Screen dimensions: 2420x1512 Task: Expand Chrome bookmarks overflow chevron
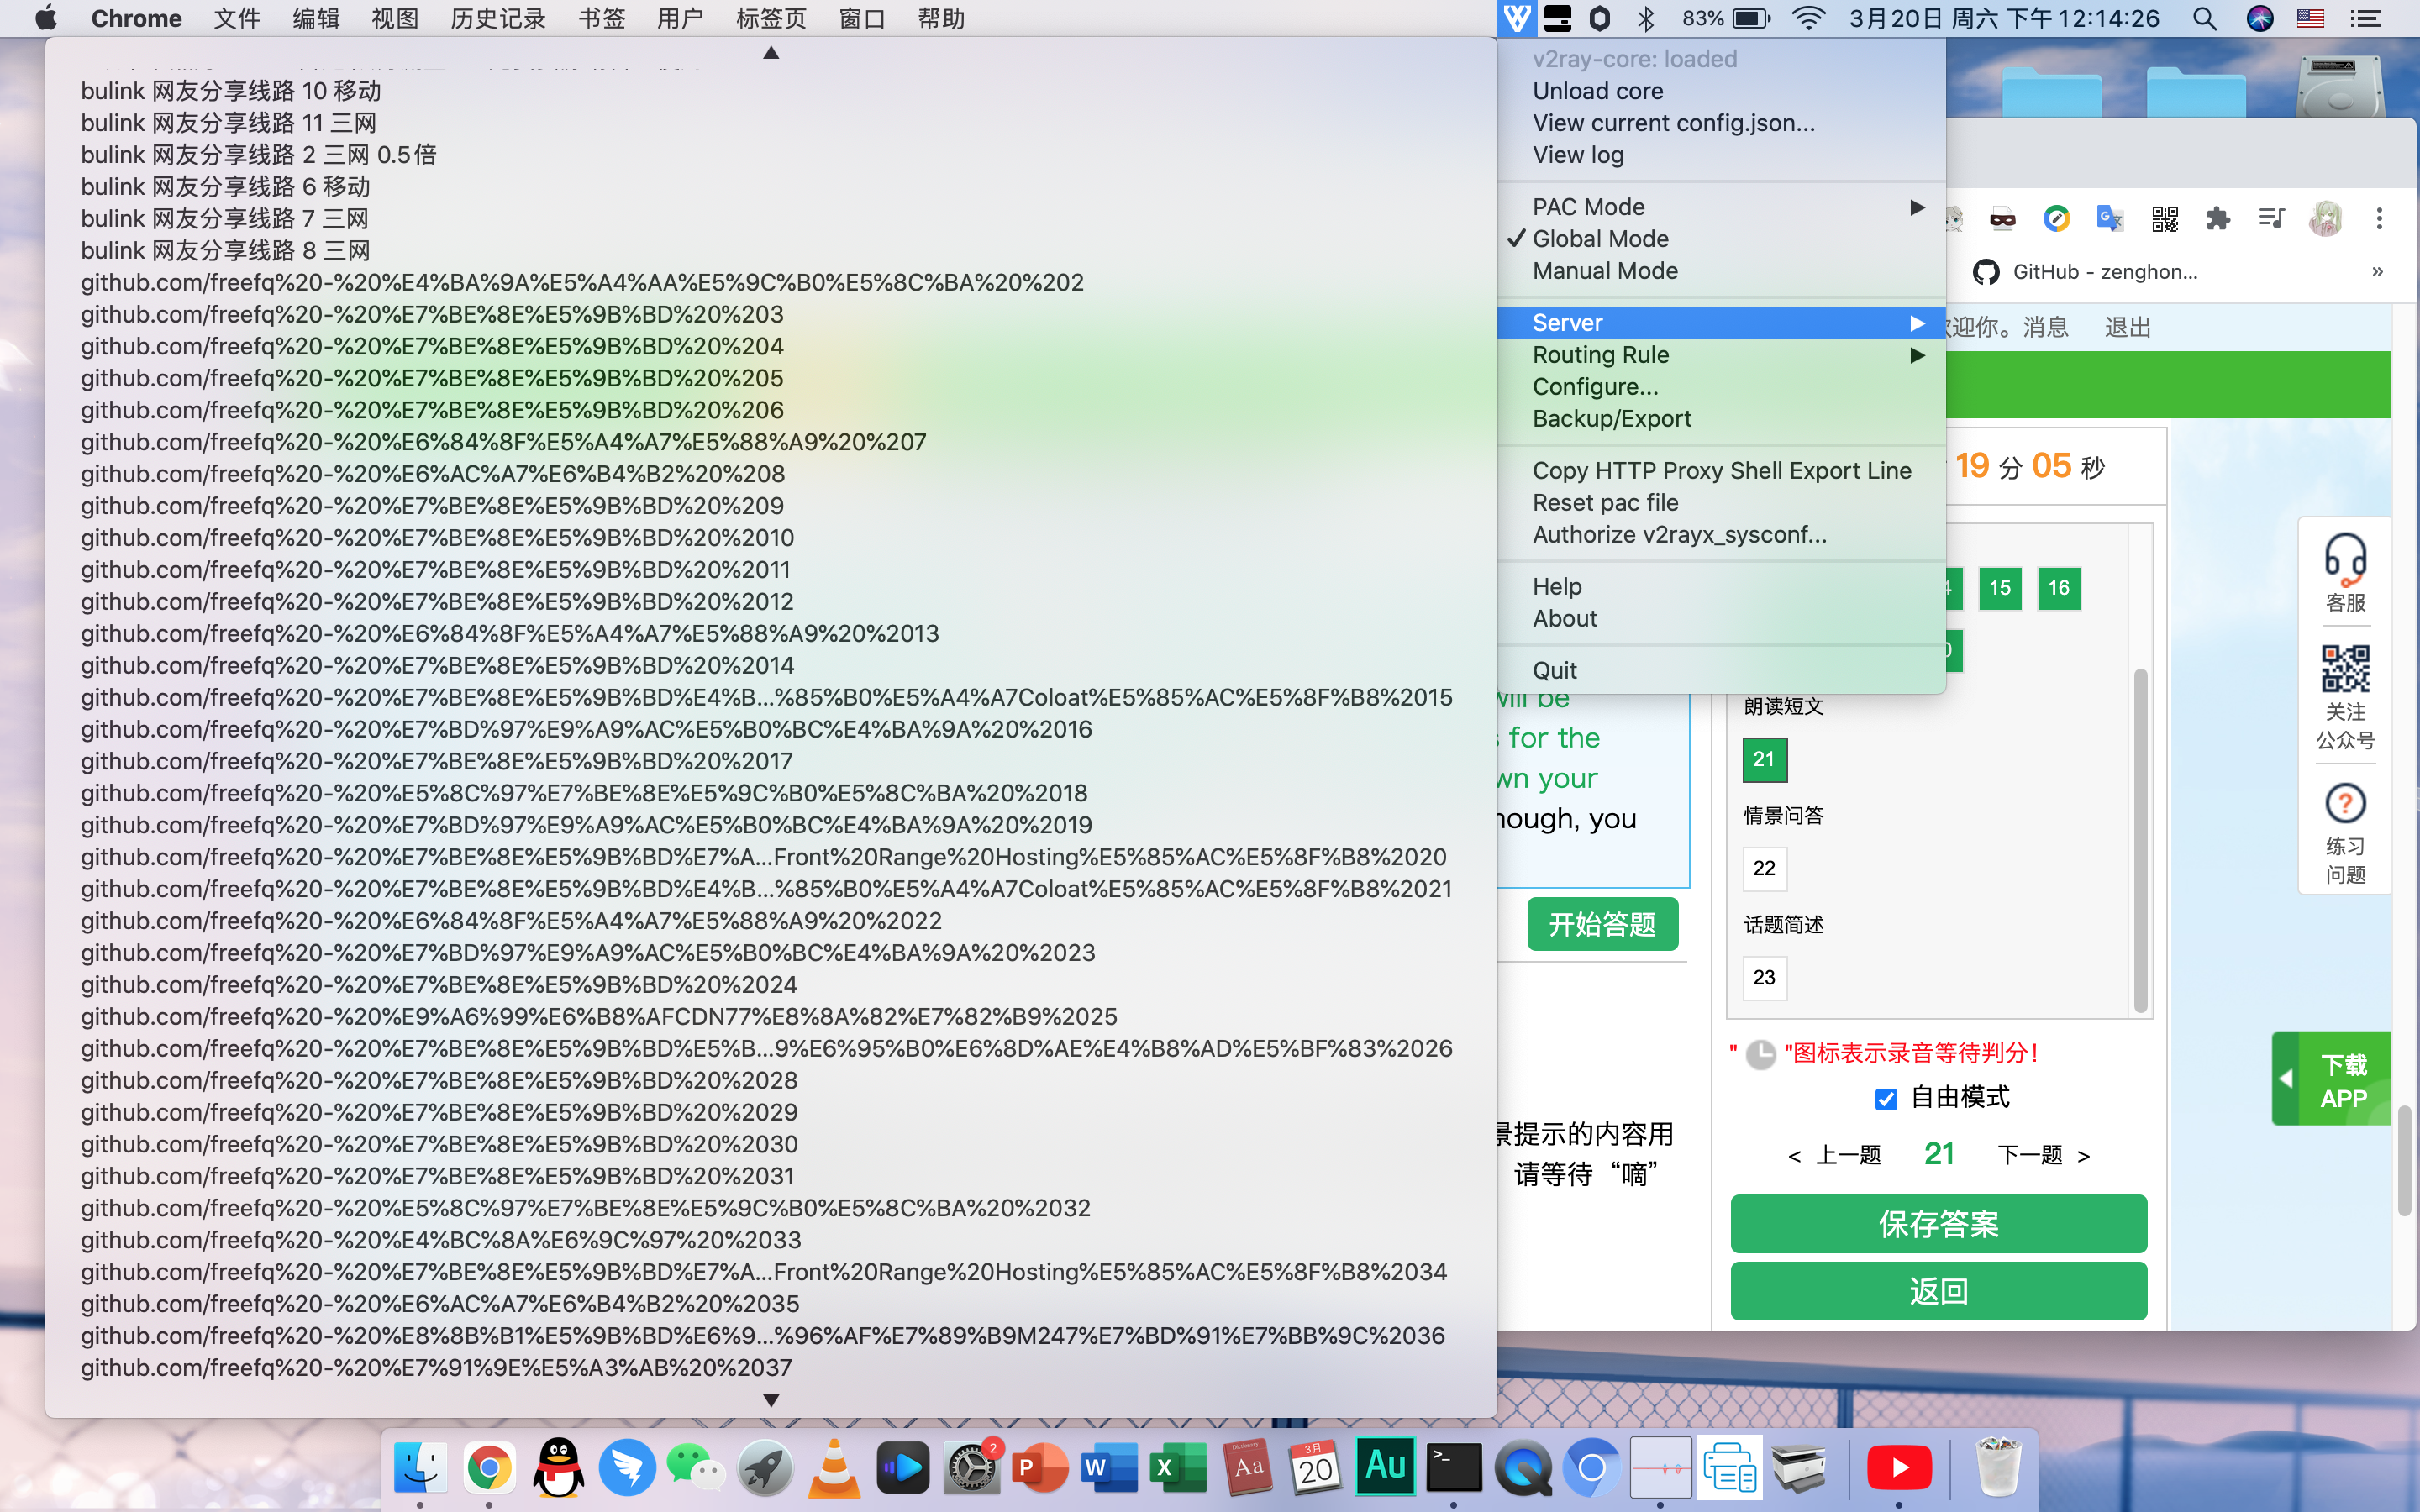(2377, 272)
